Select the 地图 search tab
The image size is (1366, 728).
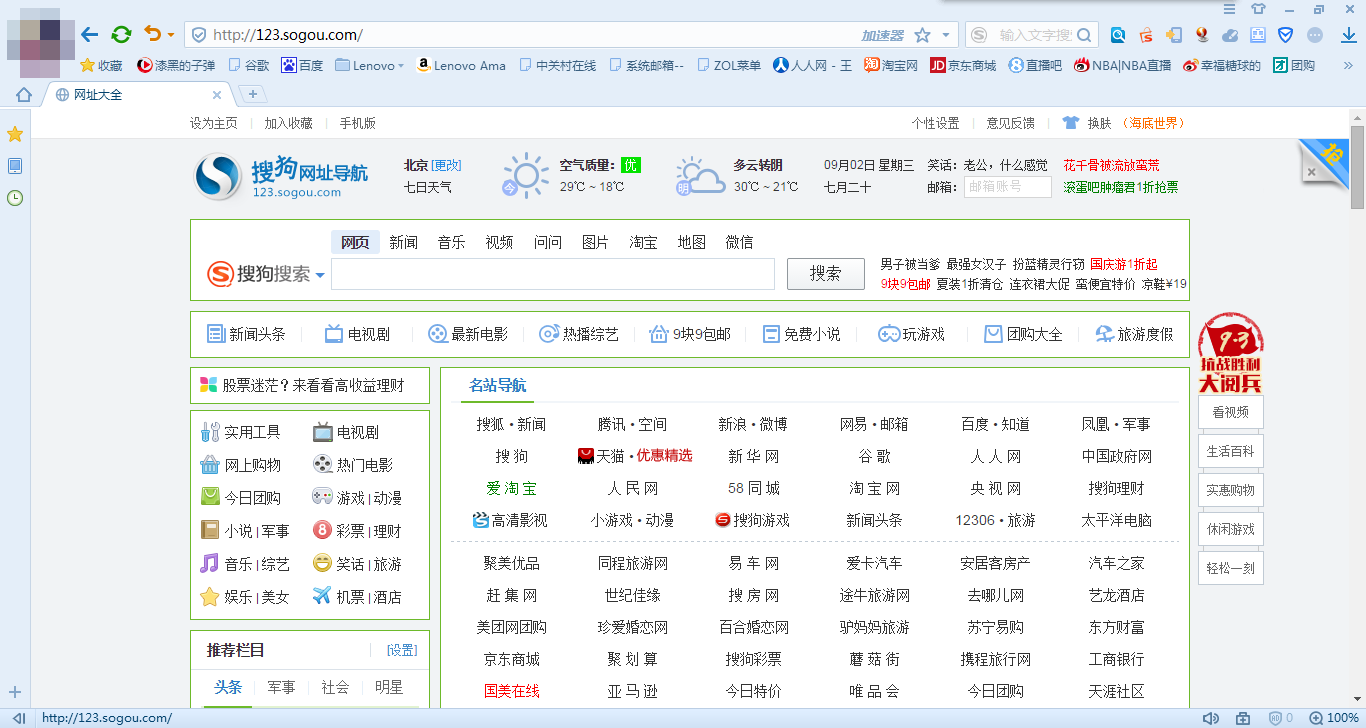691,242
